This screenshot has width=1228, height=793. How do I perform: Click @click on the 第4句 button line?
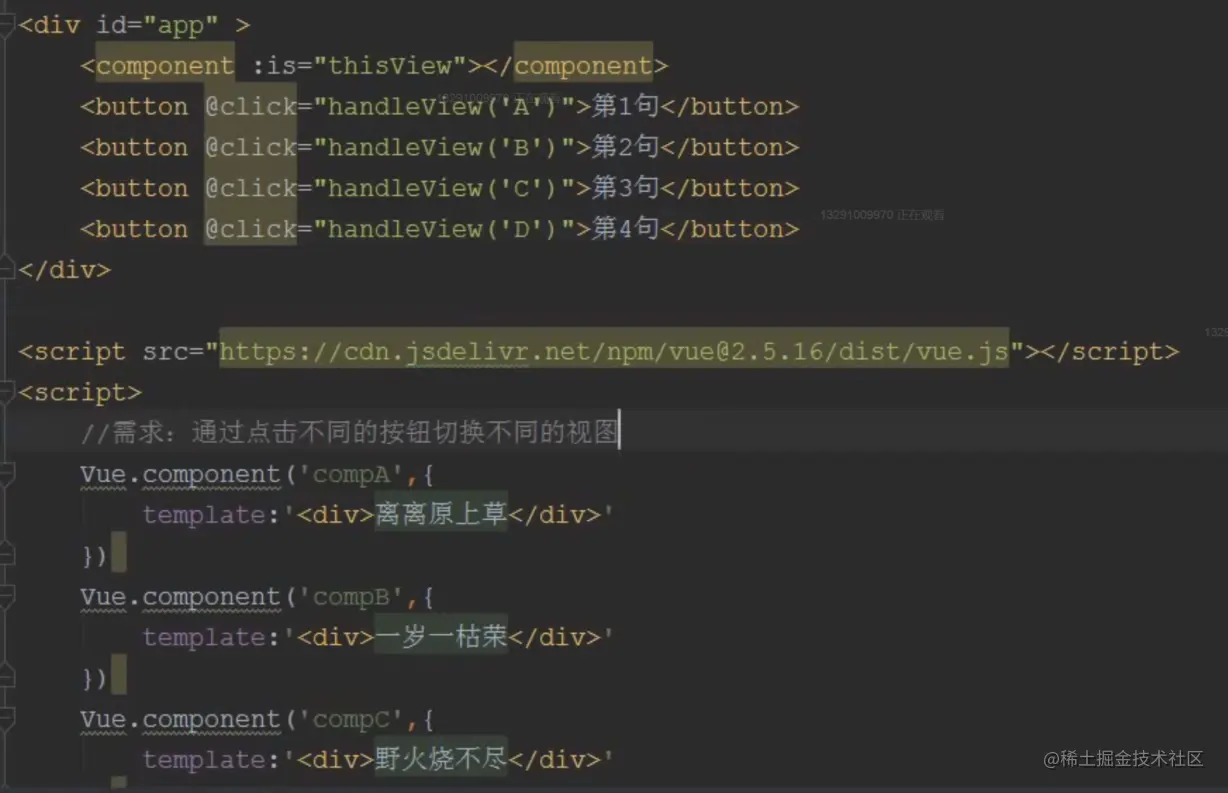251,230
